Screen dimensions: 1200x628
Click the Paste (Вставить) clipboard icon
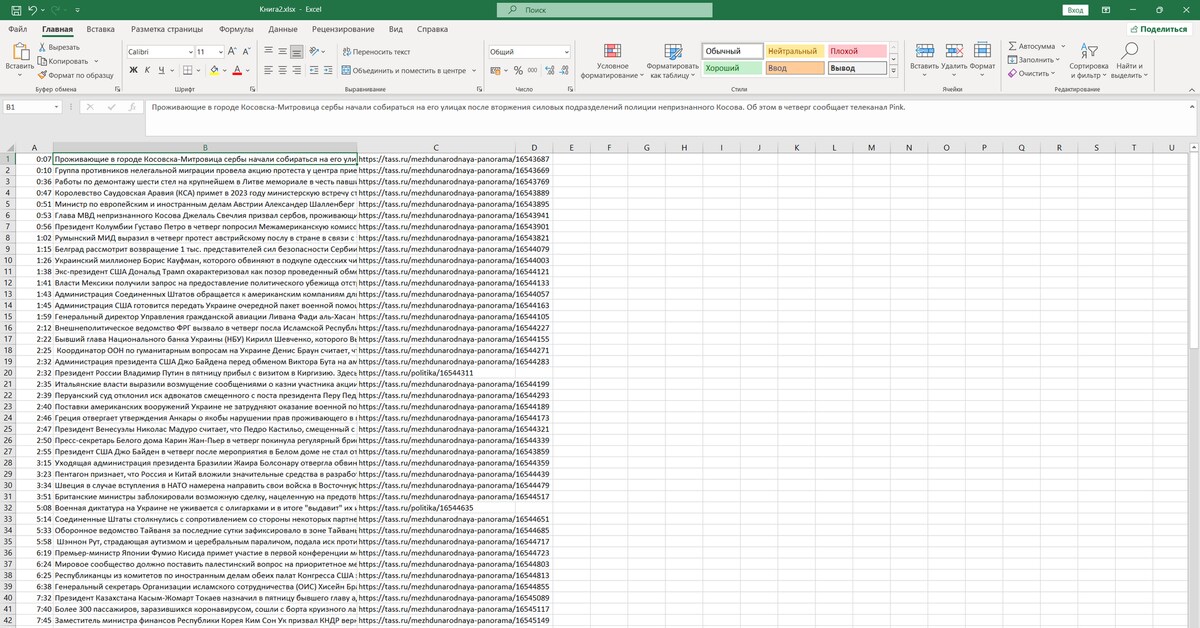tap(19, 49)
